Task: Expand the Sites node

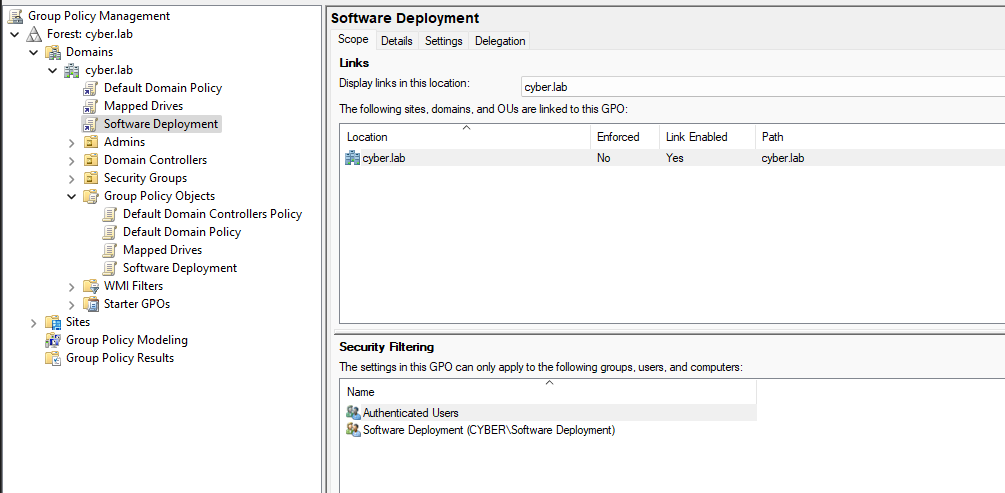Action: [33, 322]
